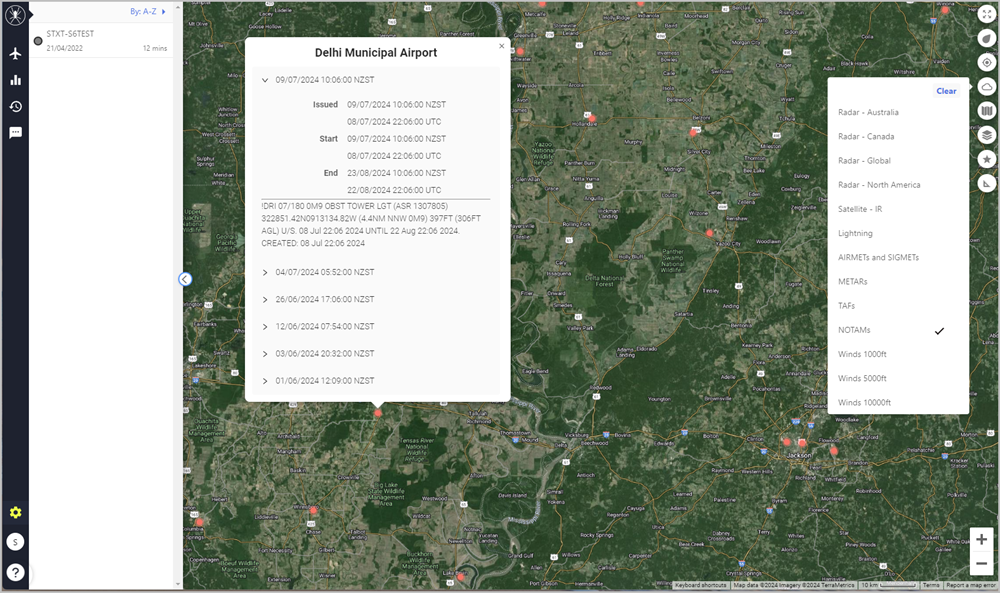
Task: Click the left panel scrollbar down arrow
Action: (178, 583)
